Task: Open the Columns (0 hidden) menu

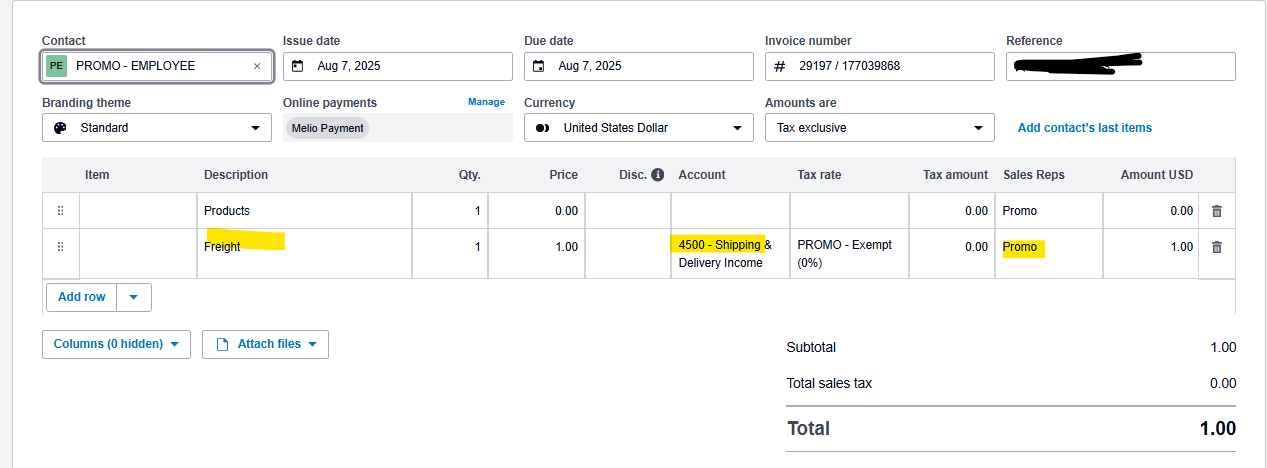Action: click(116, 344)
